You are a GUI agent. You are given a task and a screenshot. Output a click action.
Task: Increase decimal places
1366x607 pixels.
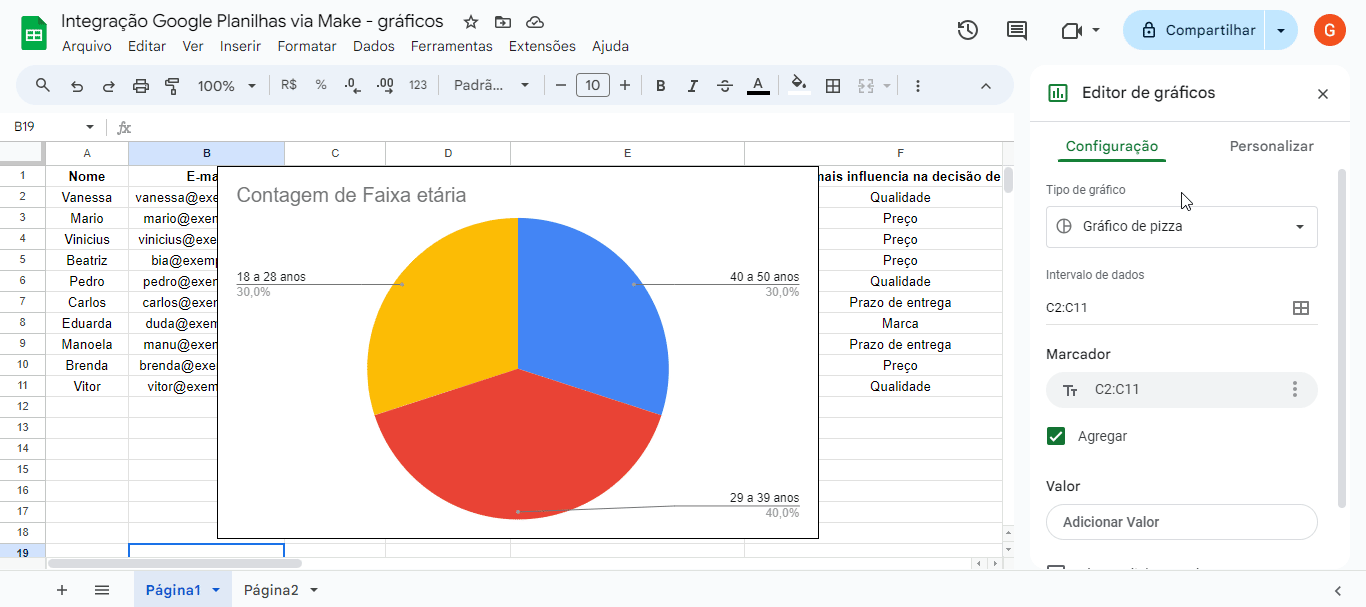[384, 85]
